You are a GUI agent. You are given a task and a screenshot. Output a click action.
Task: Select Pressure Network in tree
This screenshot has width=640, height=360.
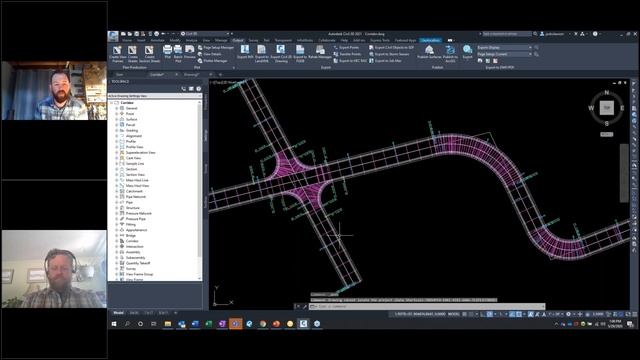(139, 213)
